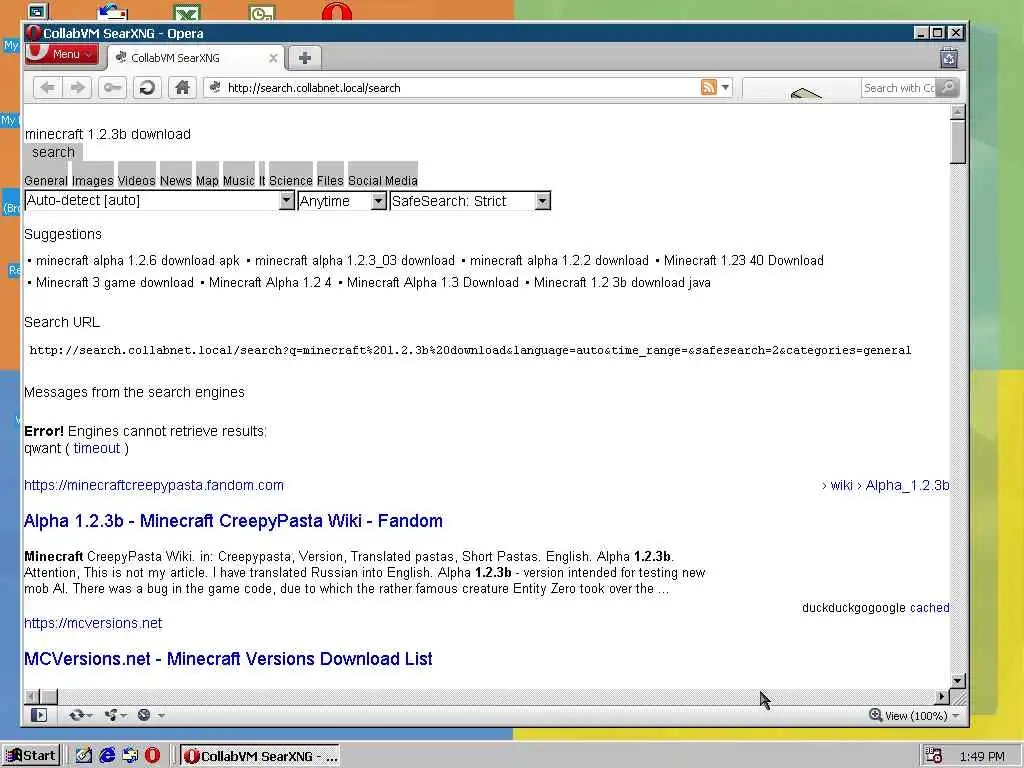
Task: Switch to the News category tab
Action: pos(176,180)
